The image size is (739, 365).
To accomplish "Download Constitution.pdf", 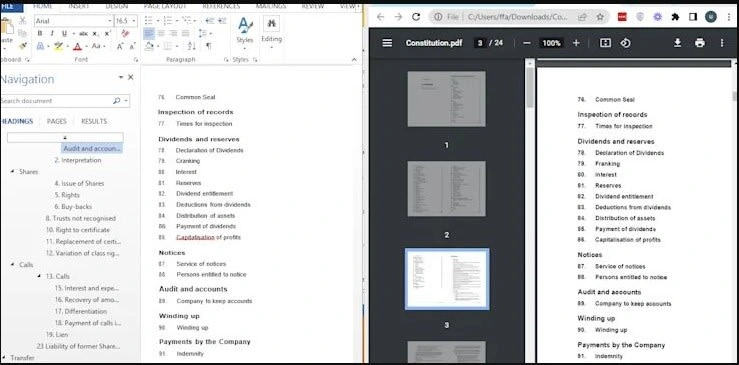I will (677, 43).
